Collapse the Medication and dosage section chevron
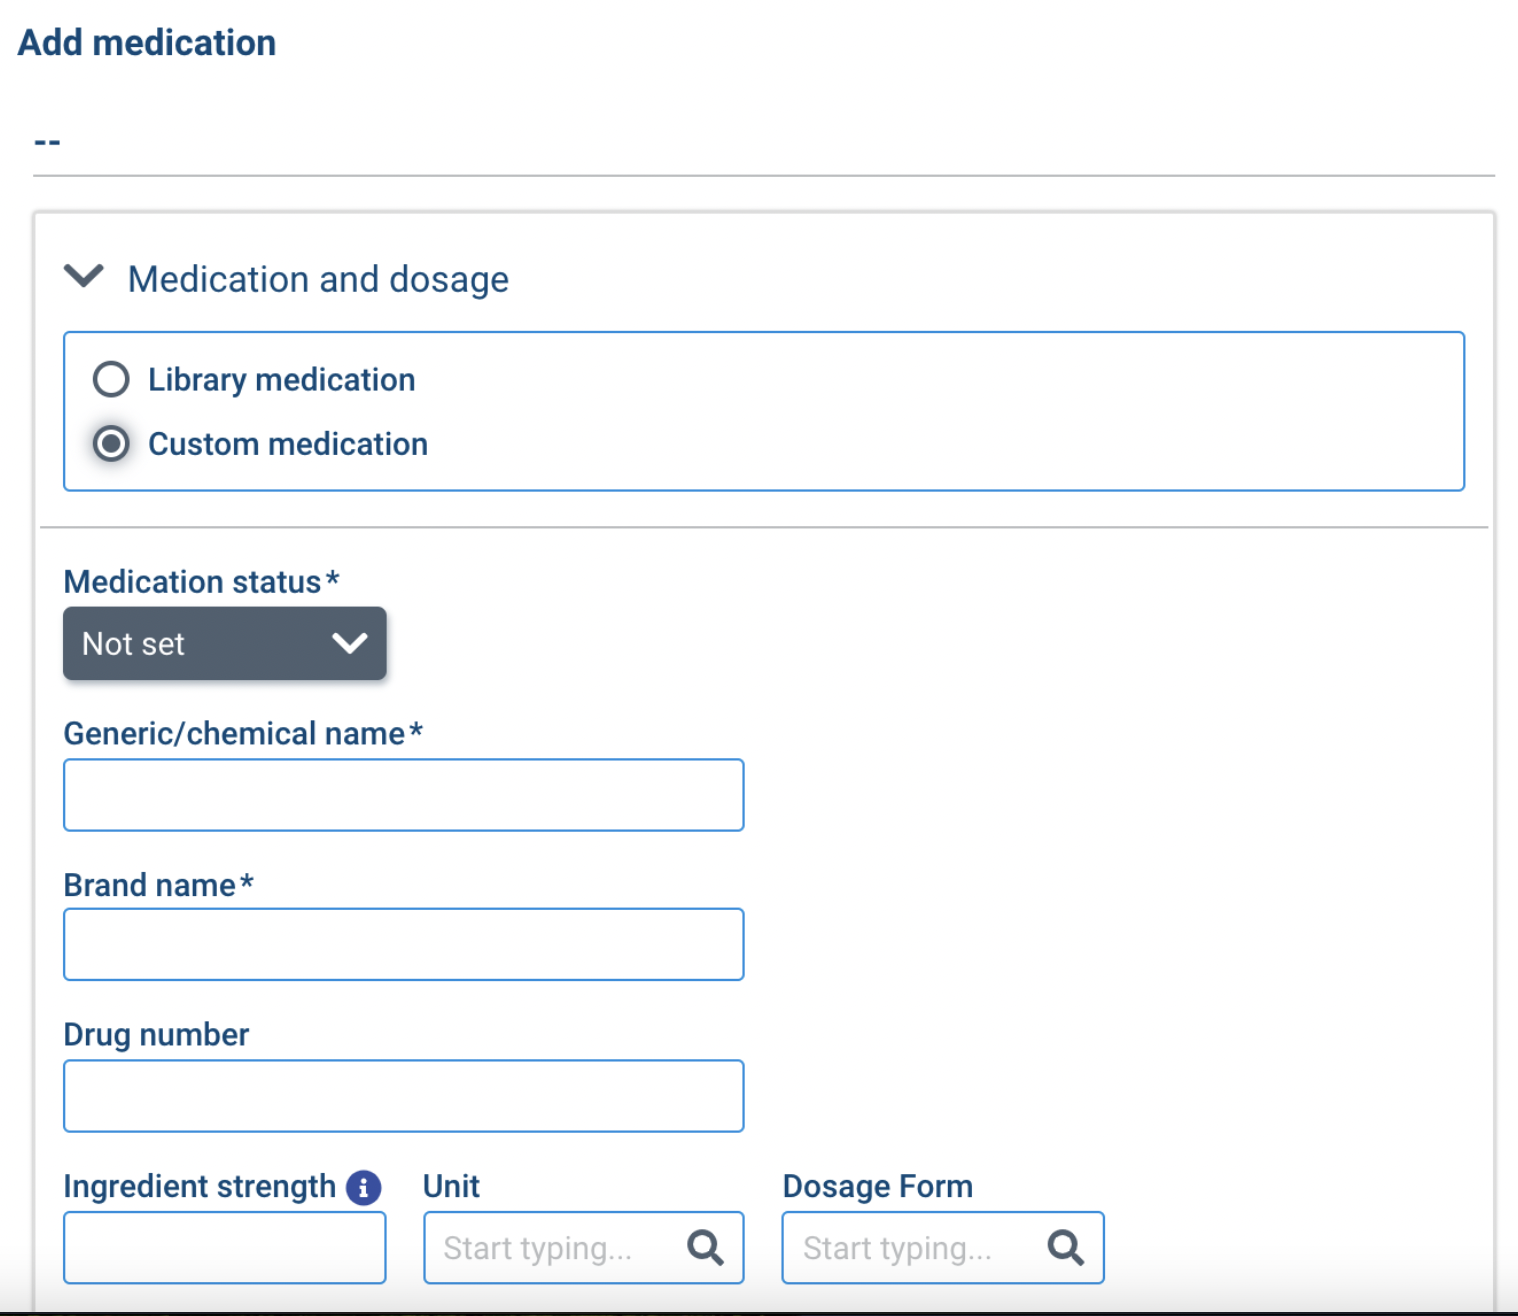Image resolution: width=1518 pixels, height=1316 pixels. pyautogui.click(x=84, y=276)
